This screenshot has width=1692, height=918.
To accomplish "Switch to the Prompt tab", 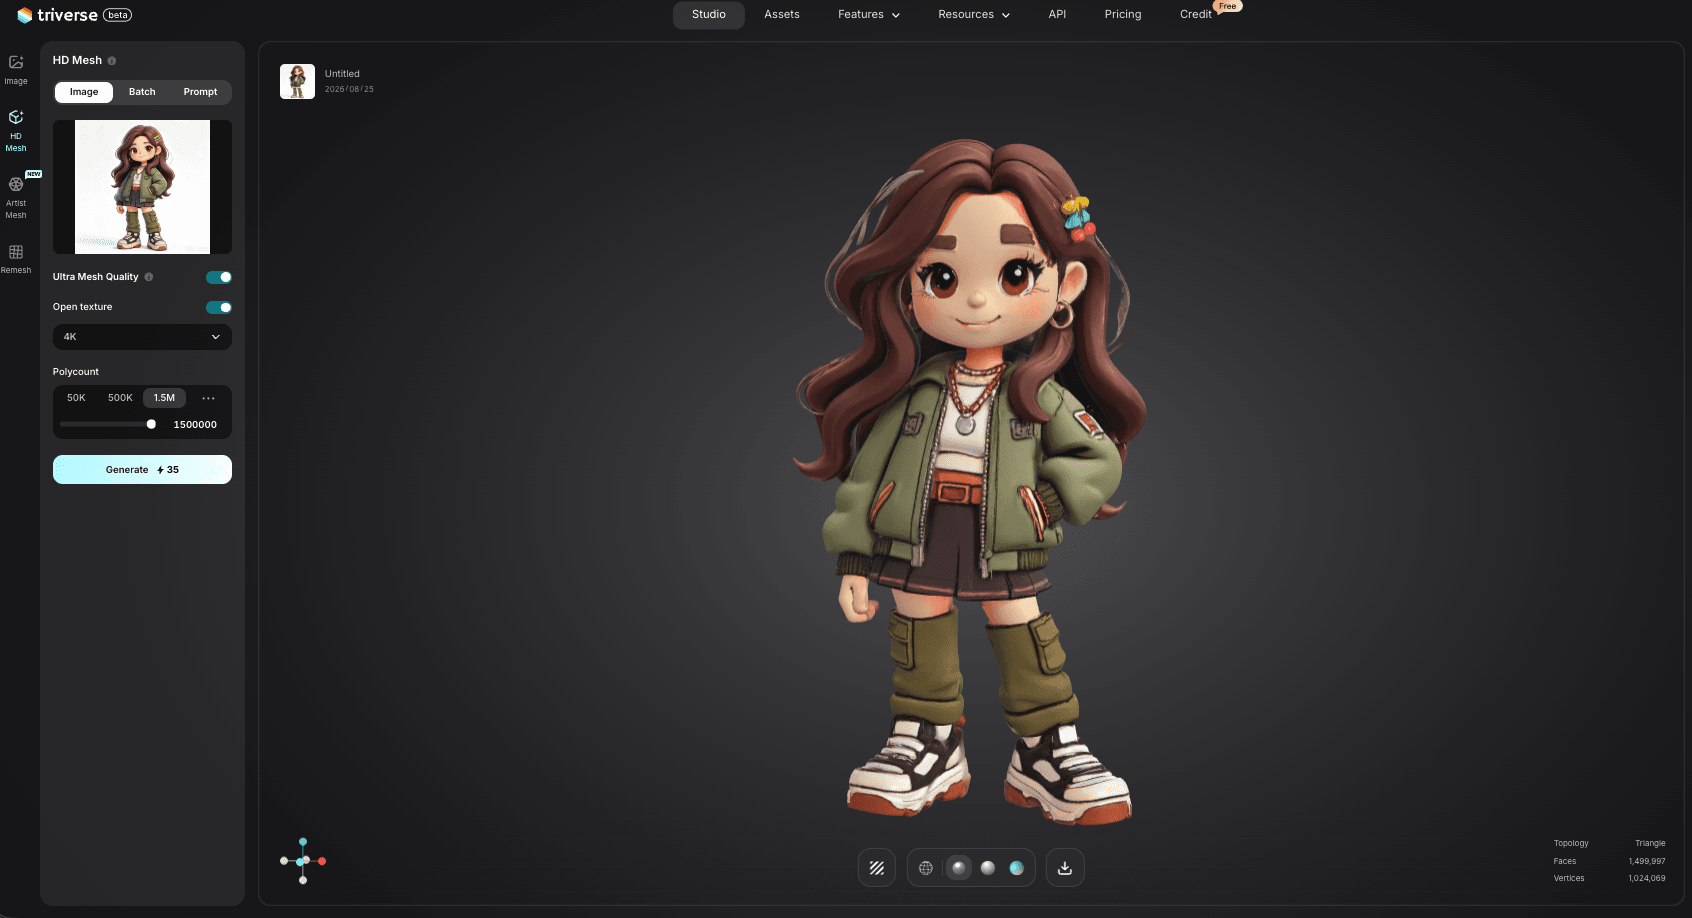I will click(x=200, y=92).
